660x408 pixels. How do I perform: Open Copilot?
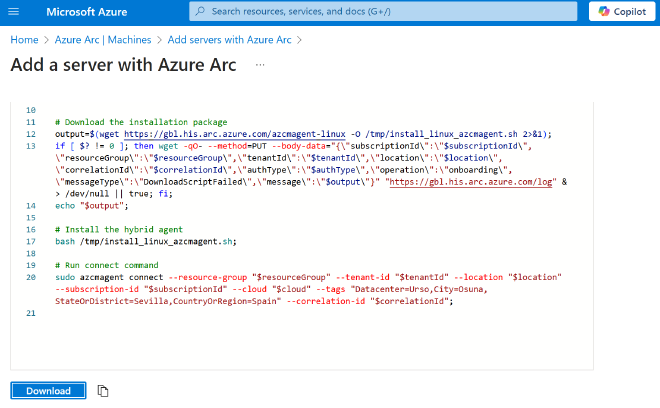(622, 11)
